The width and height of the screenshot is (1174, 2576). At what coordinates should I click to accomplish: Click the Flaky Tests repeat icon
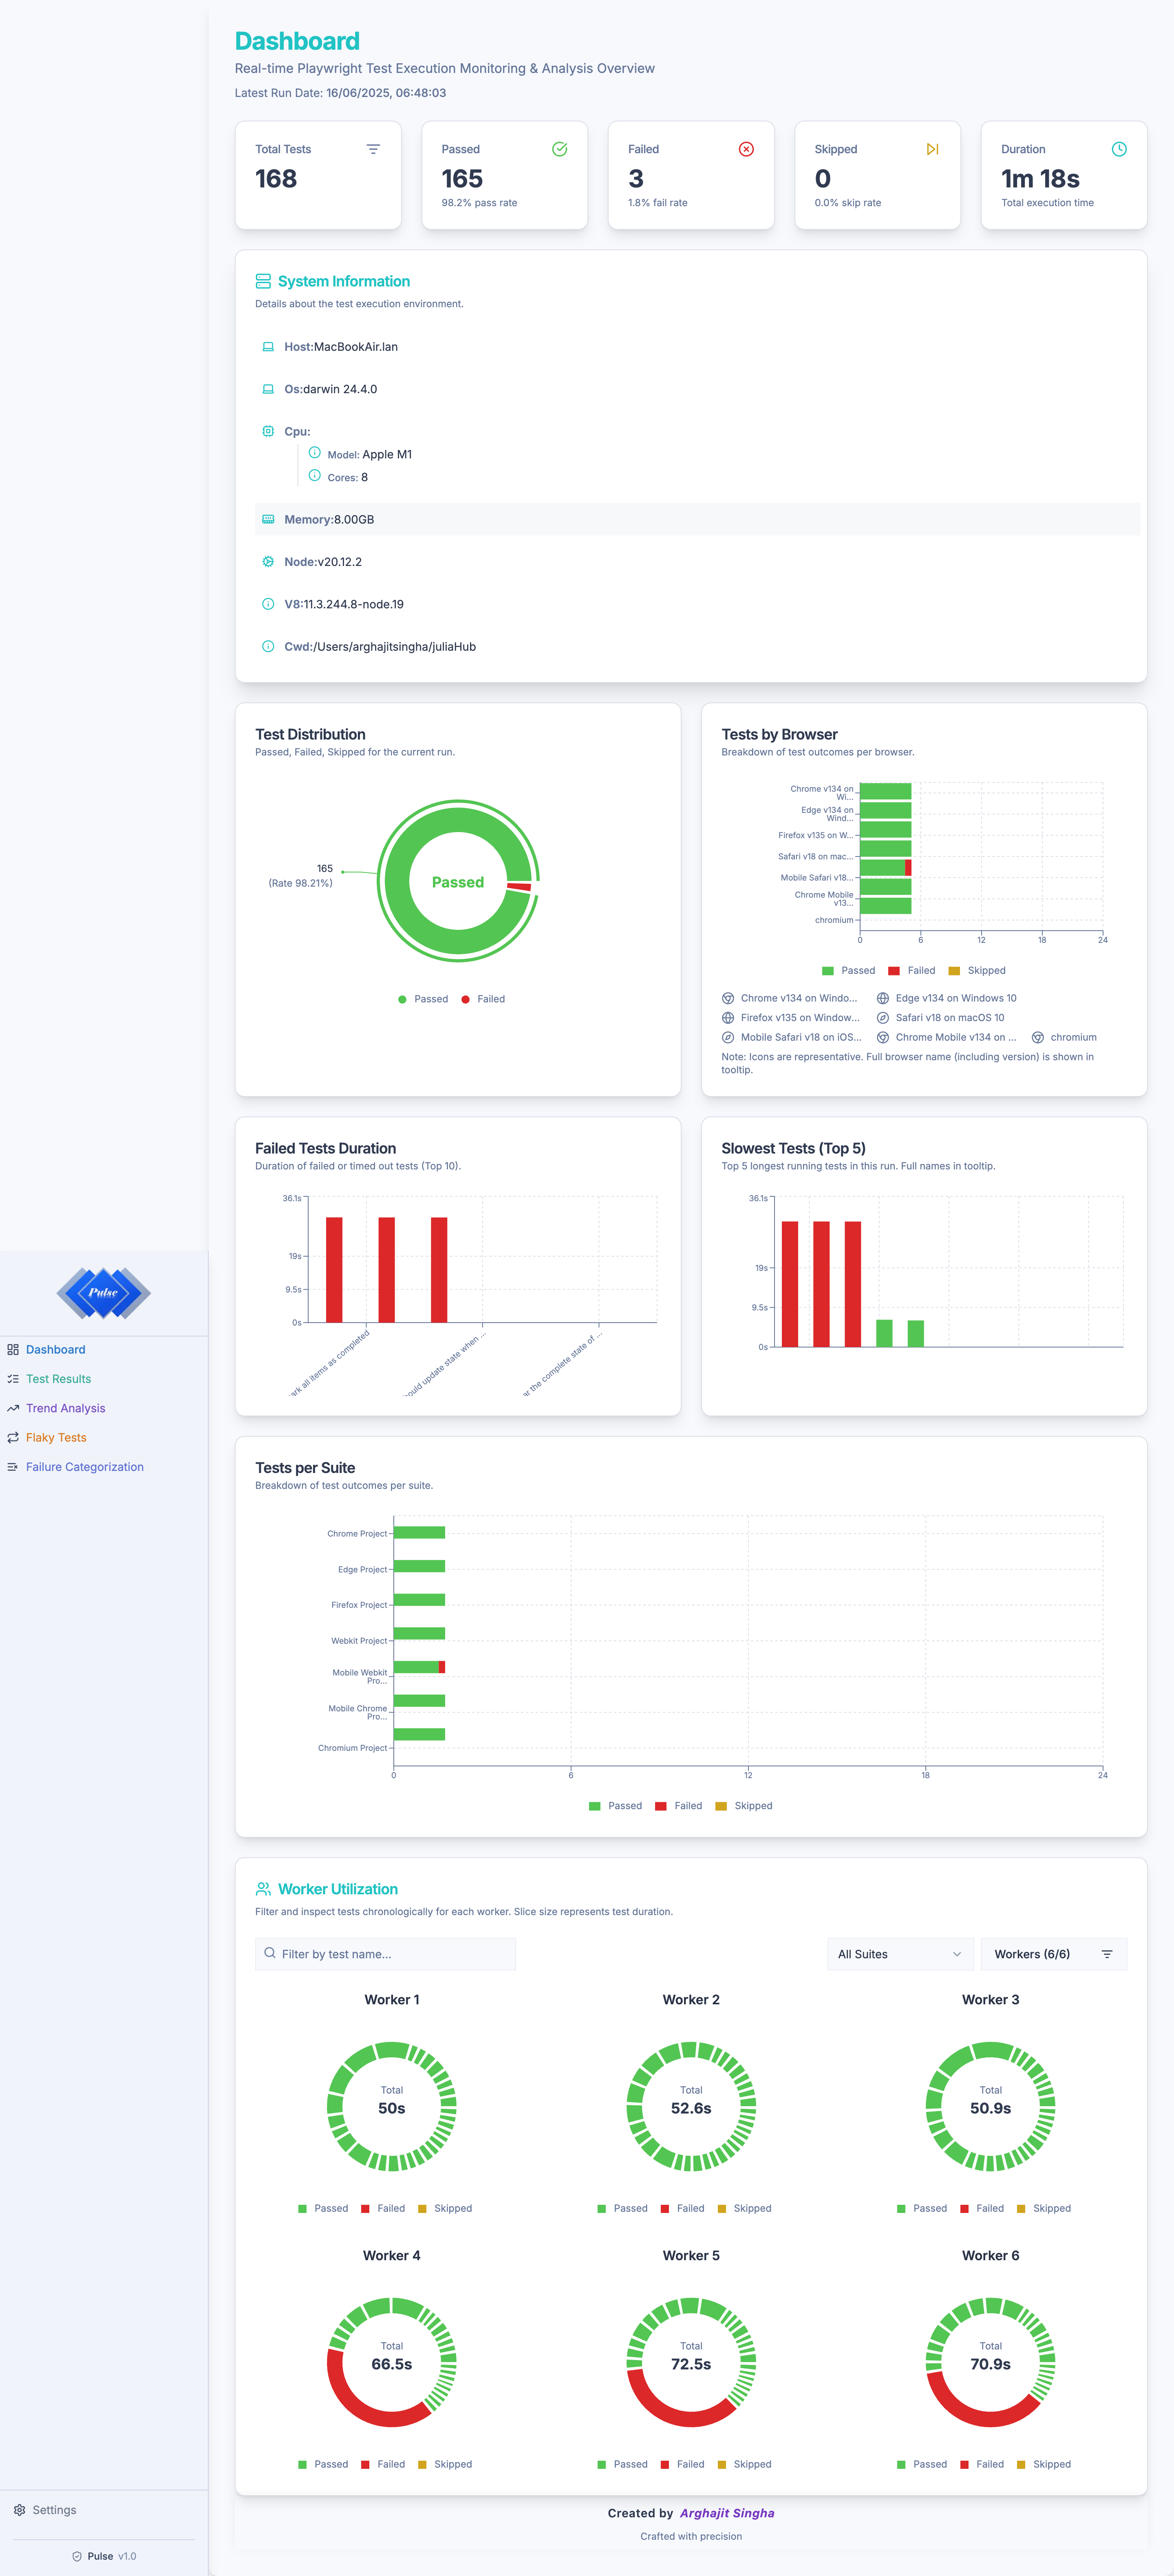pos(13,1437)
